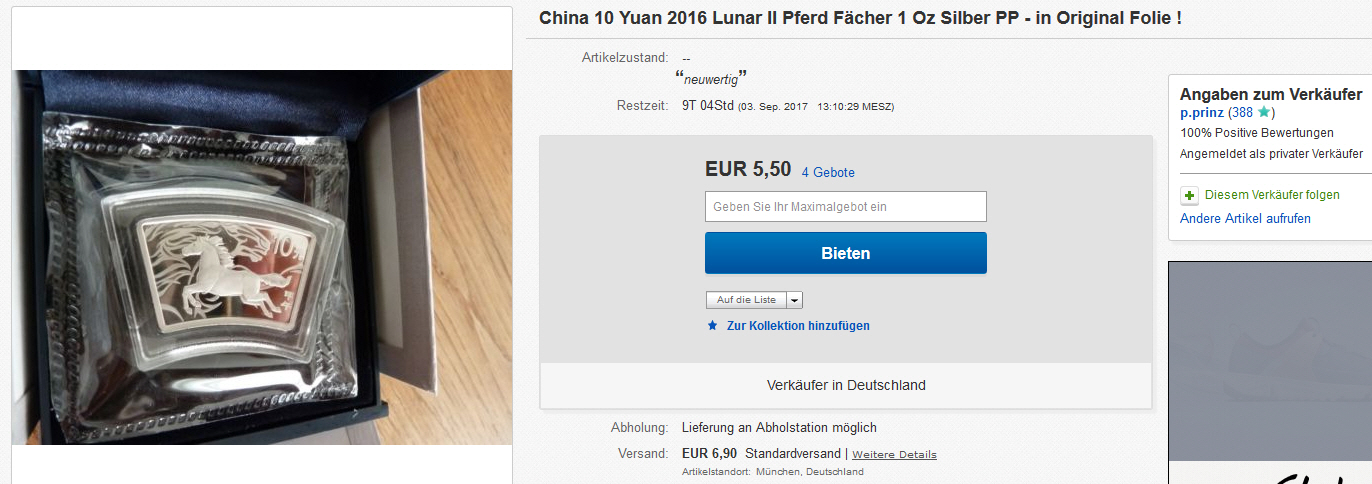Click the China 10 Yuan listing title
The height and width of the screenshot is (484, 1372).
point(861,19)
